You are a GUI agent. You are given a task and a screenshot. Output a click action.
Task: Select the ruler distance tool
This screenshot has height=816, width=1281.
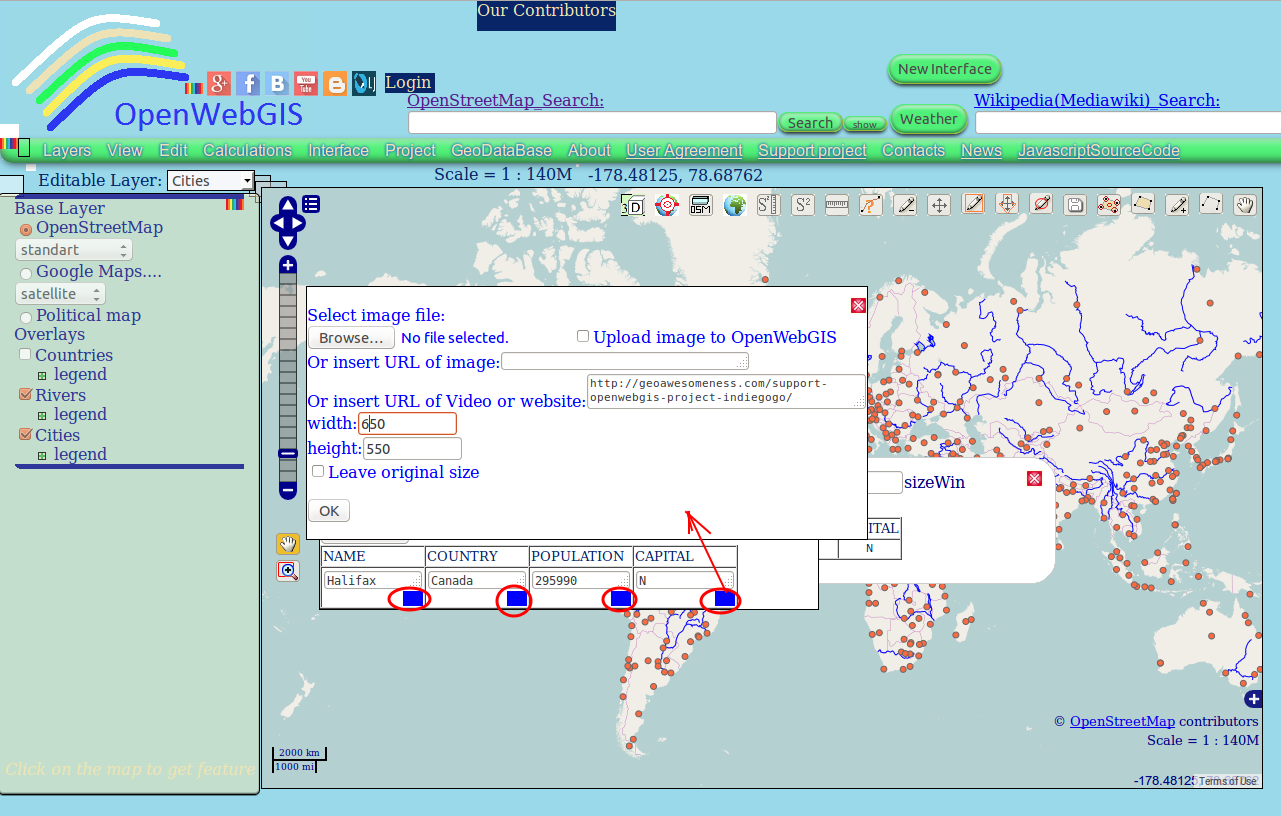(837, 205)
